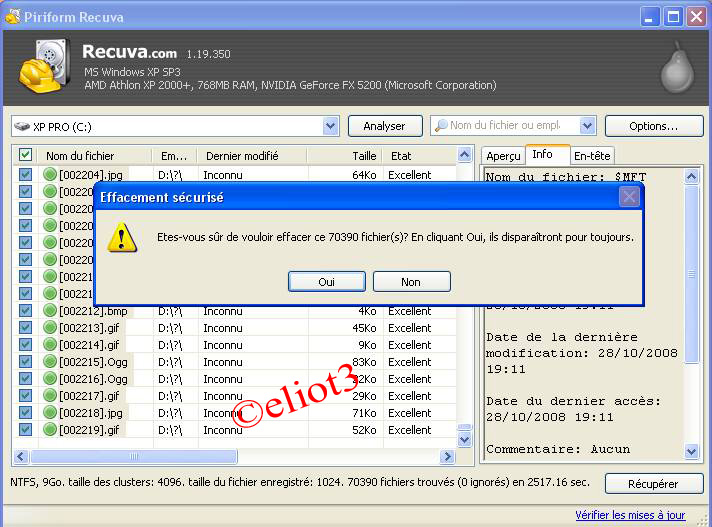Click Non to cancel the erase

(x=411, y=282)
